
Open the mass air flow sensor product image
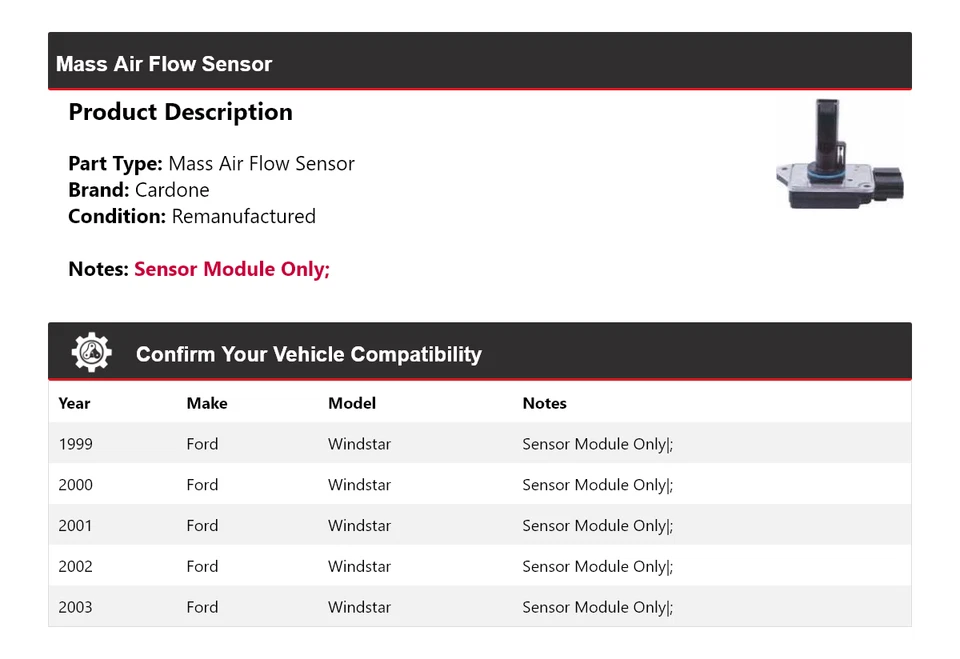point(842,153)
